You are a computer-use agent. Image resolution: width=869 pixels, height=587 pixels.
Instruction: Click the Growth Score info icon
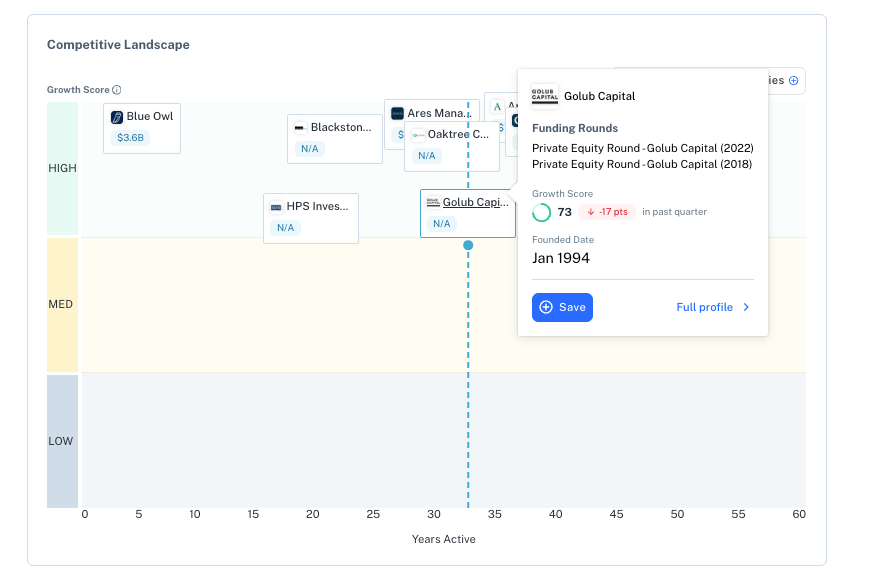(x=116, y=90)
